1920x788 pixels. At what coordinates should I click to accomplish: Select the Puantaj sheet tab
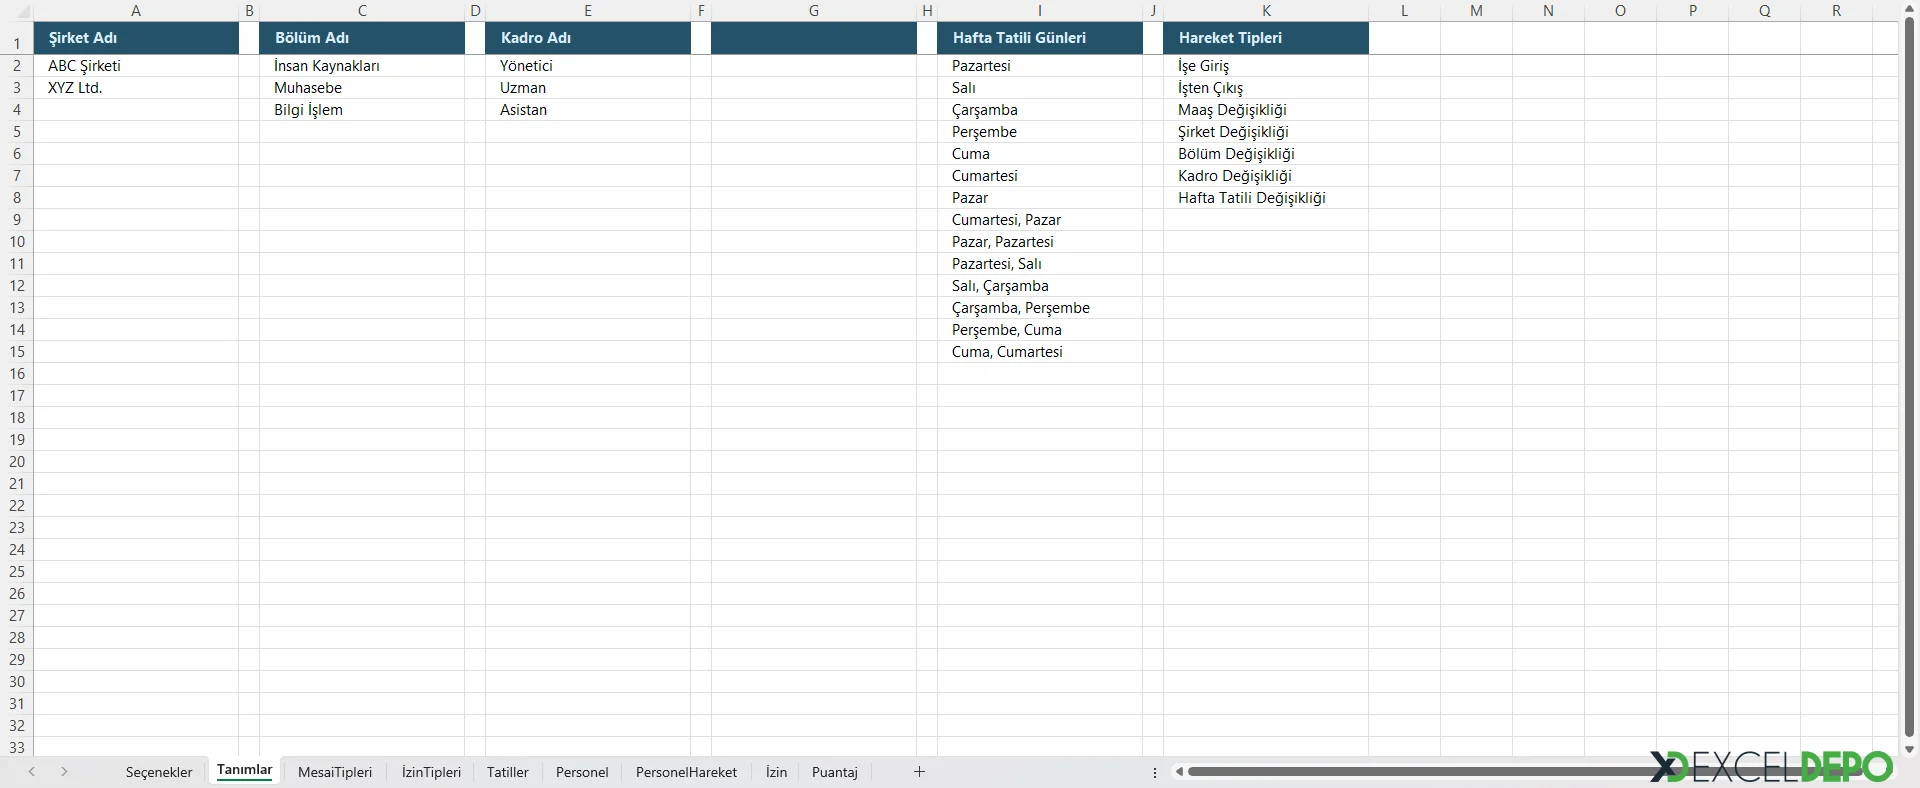pos(834,772)
